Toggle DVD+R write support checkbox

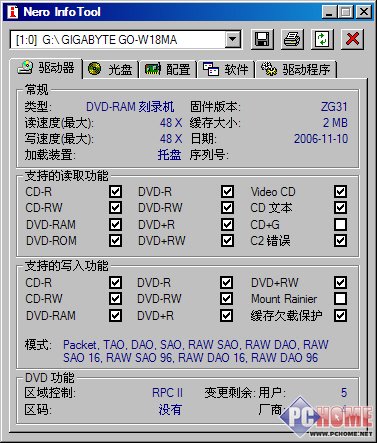[226, 315]
